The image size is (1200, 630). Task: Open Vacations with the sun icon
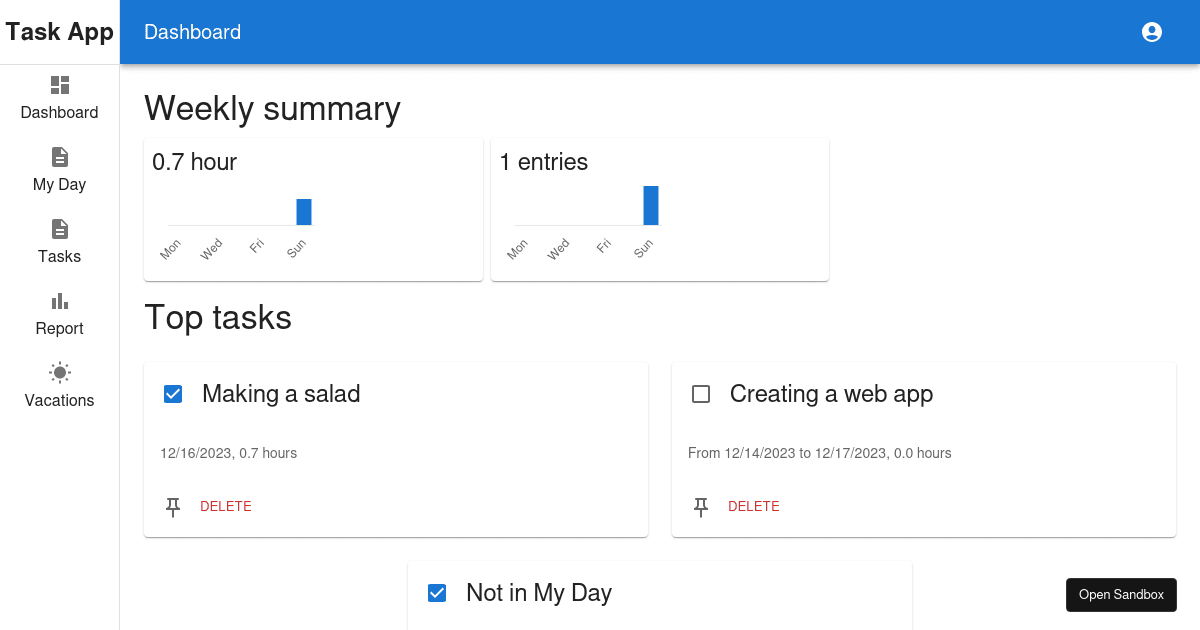pos(59,371)
